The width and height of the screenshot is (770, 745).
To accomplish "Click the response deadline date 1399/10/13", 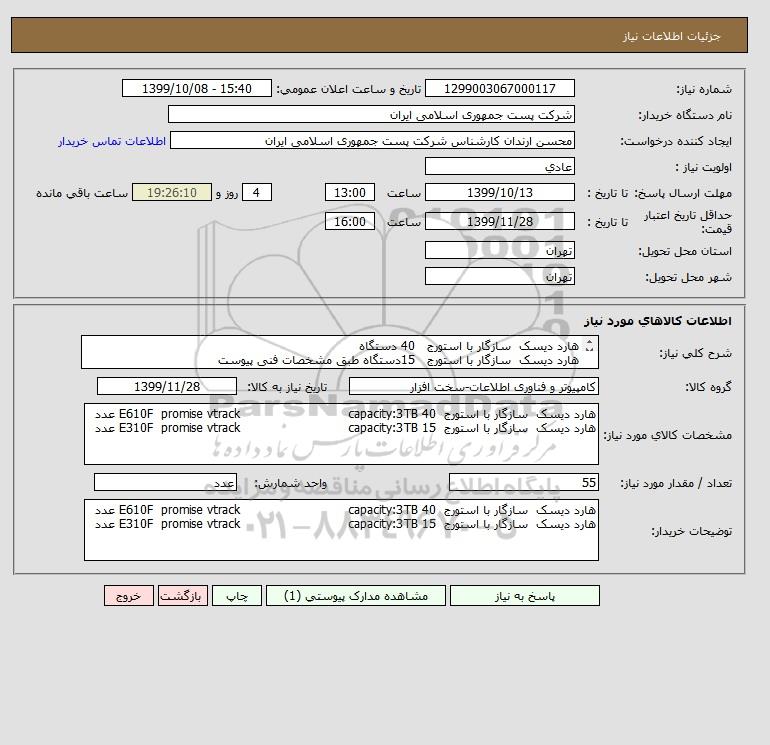I will (499, 193).
